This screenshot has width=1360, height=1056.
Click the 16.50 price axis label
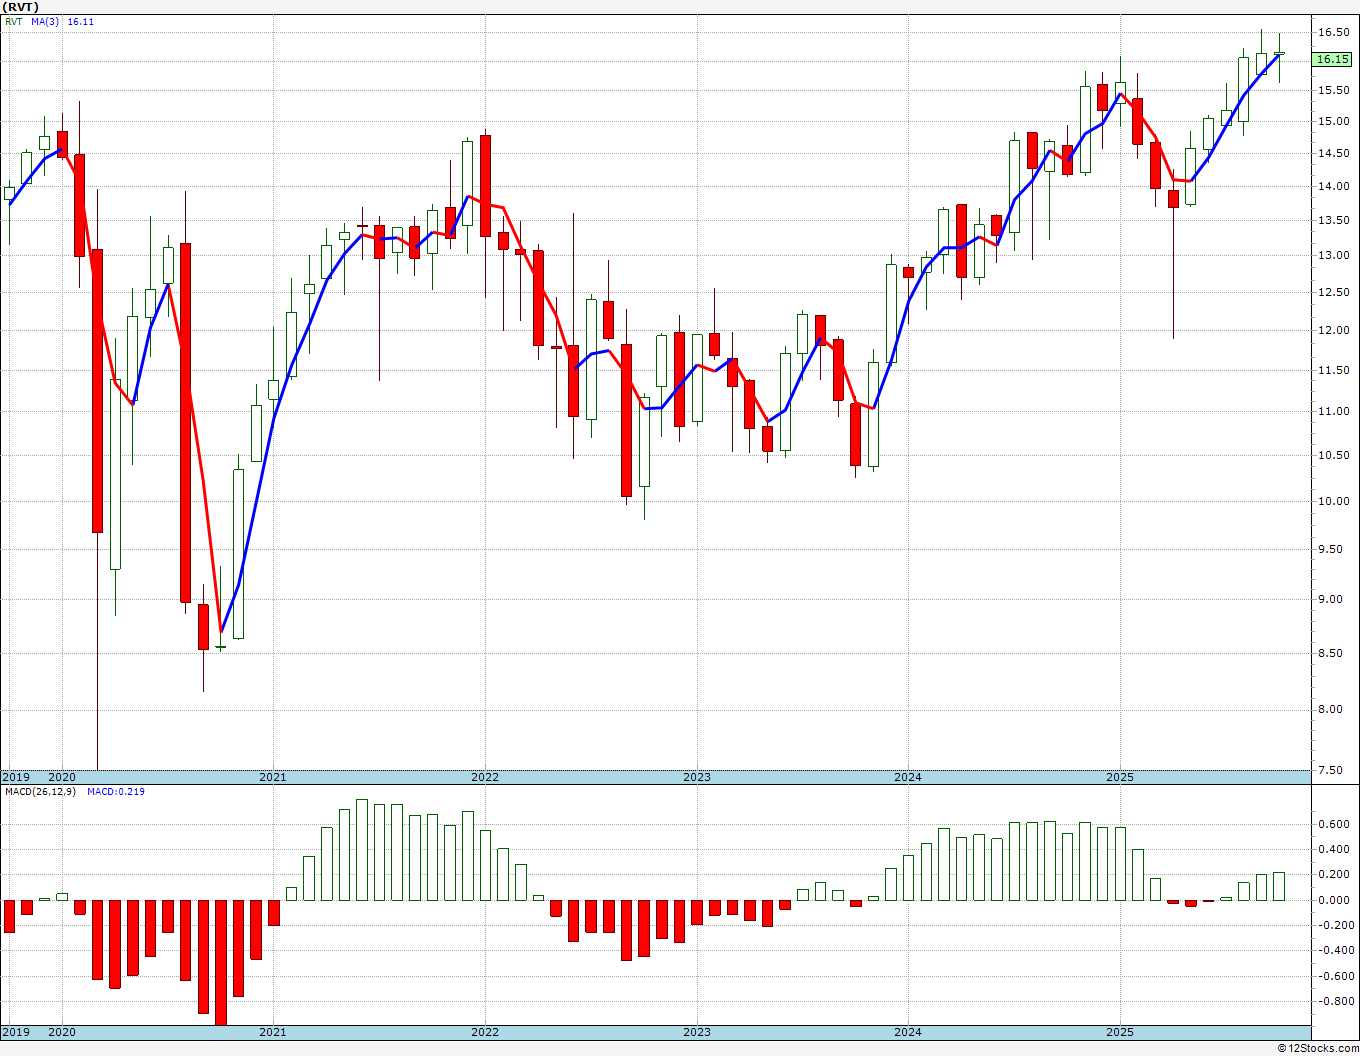(x=1333, y=33)
